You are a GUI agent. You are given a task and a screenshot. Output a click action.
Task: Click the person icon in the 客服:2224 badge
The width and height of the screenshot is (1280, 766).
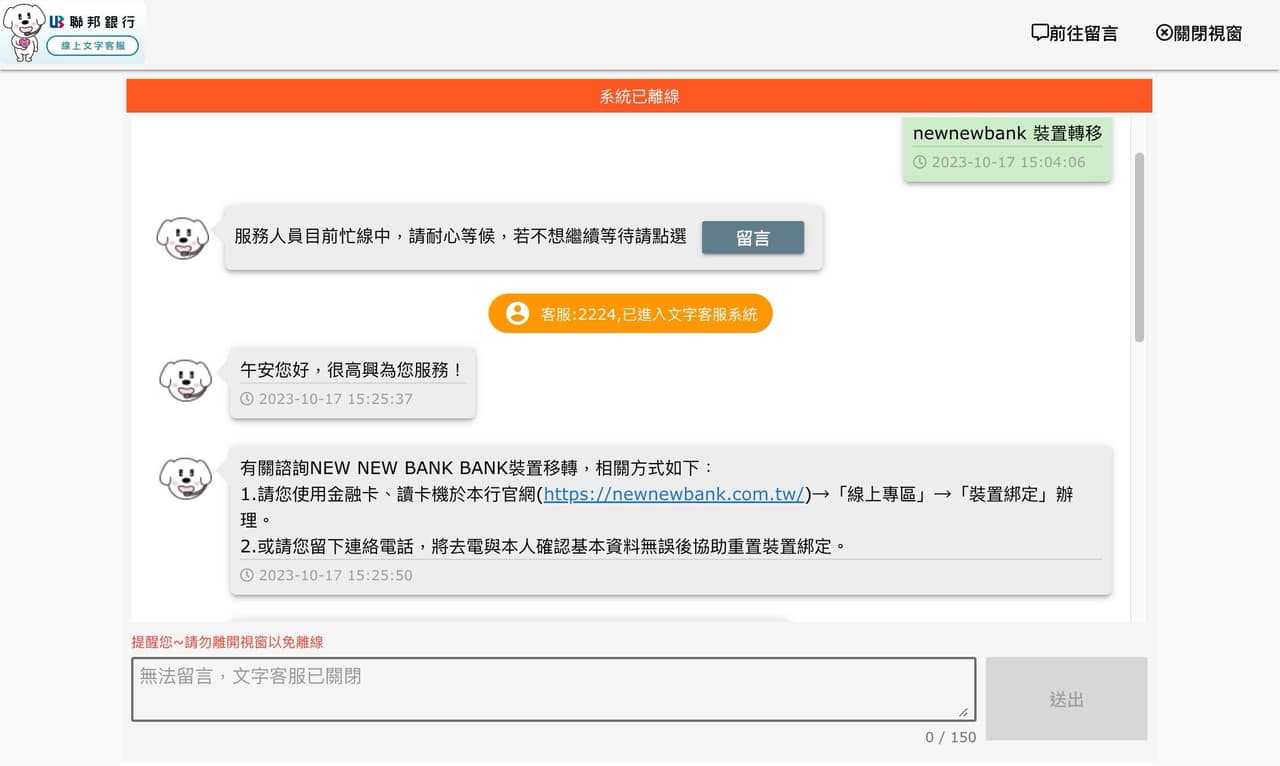[x=516, y=313]
